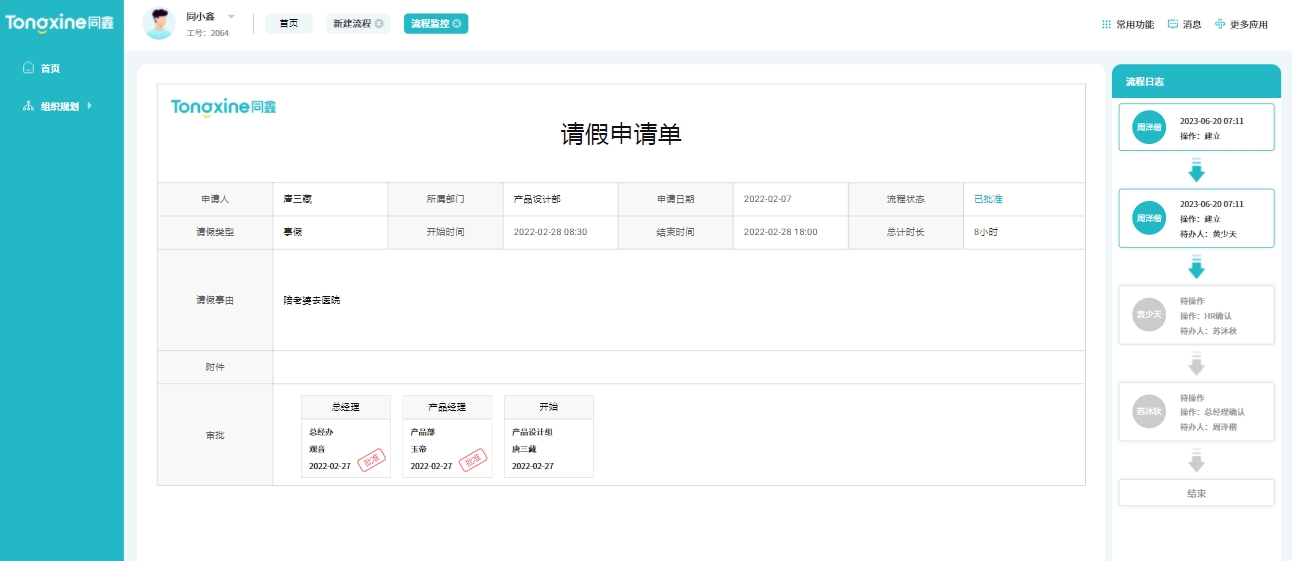Screen dimensions: 1292x561
Task: Close the 新建流程 tab
Action: coord(379,23)
